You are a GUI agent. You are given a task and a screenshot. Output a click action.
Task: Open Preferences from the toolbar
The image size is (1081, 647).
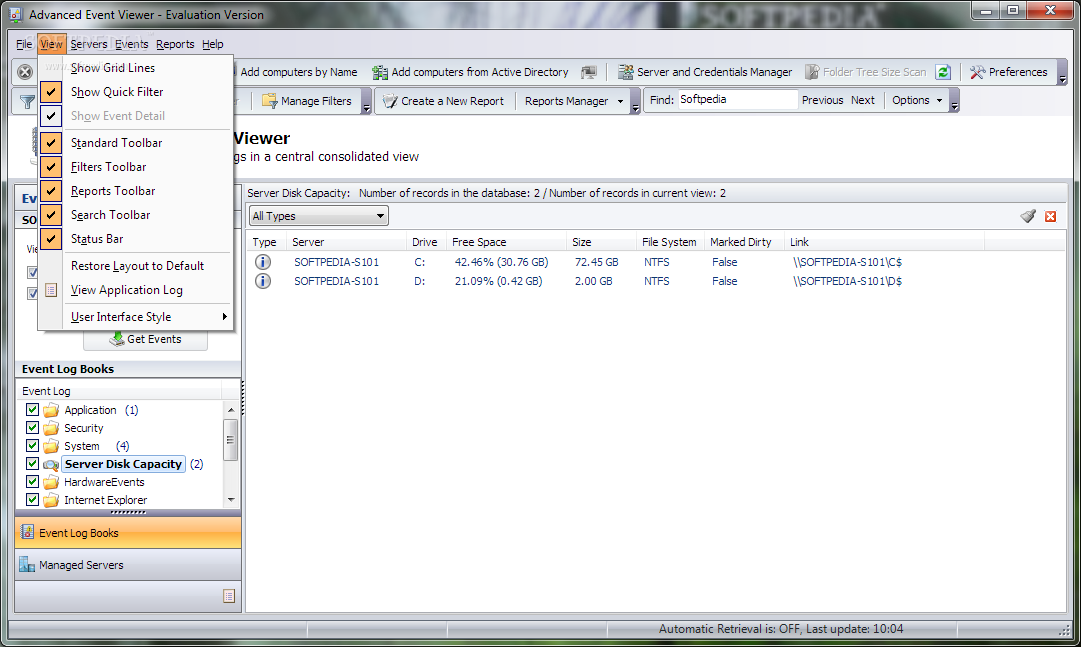coord(1009,72)
